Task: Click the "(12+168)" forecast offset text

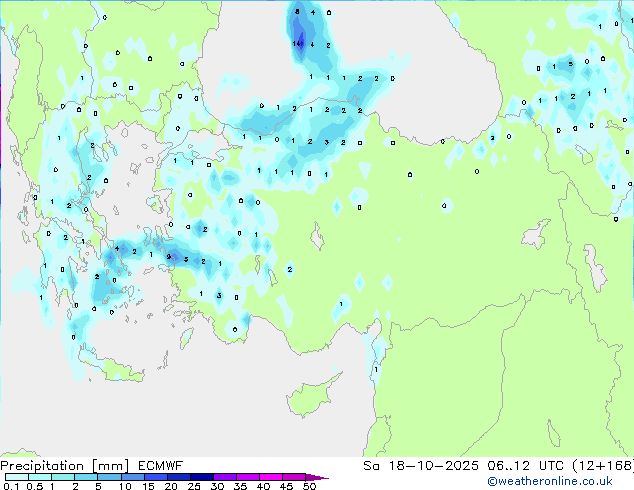Action: click(x=603, y=466)
